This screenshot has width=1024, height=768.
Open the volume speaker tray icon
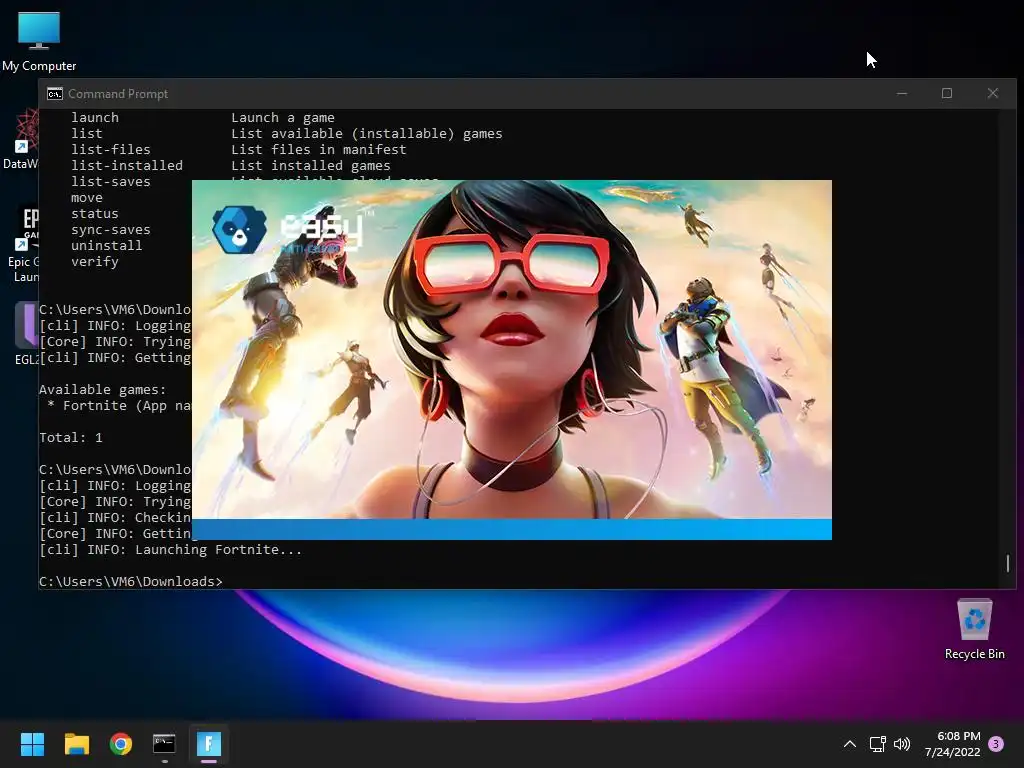pyautogui.click(x=902, y=744)
